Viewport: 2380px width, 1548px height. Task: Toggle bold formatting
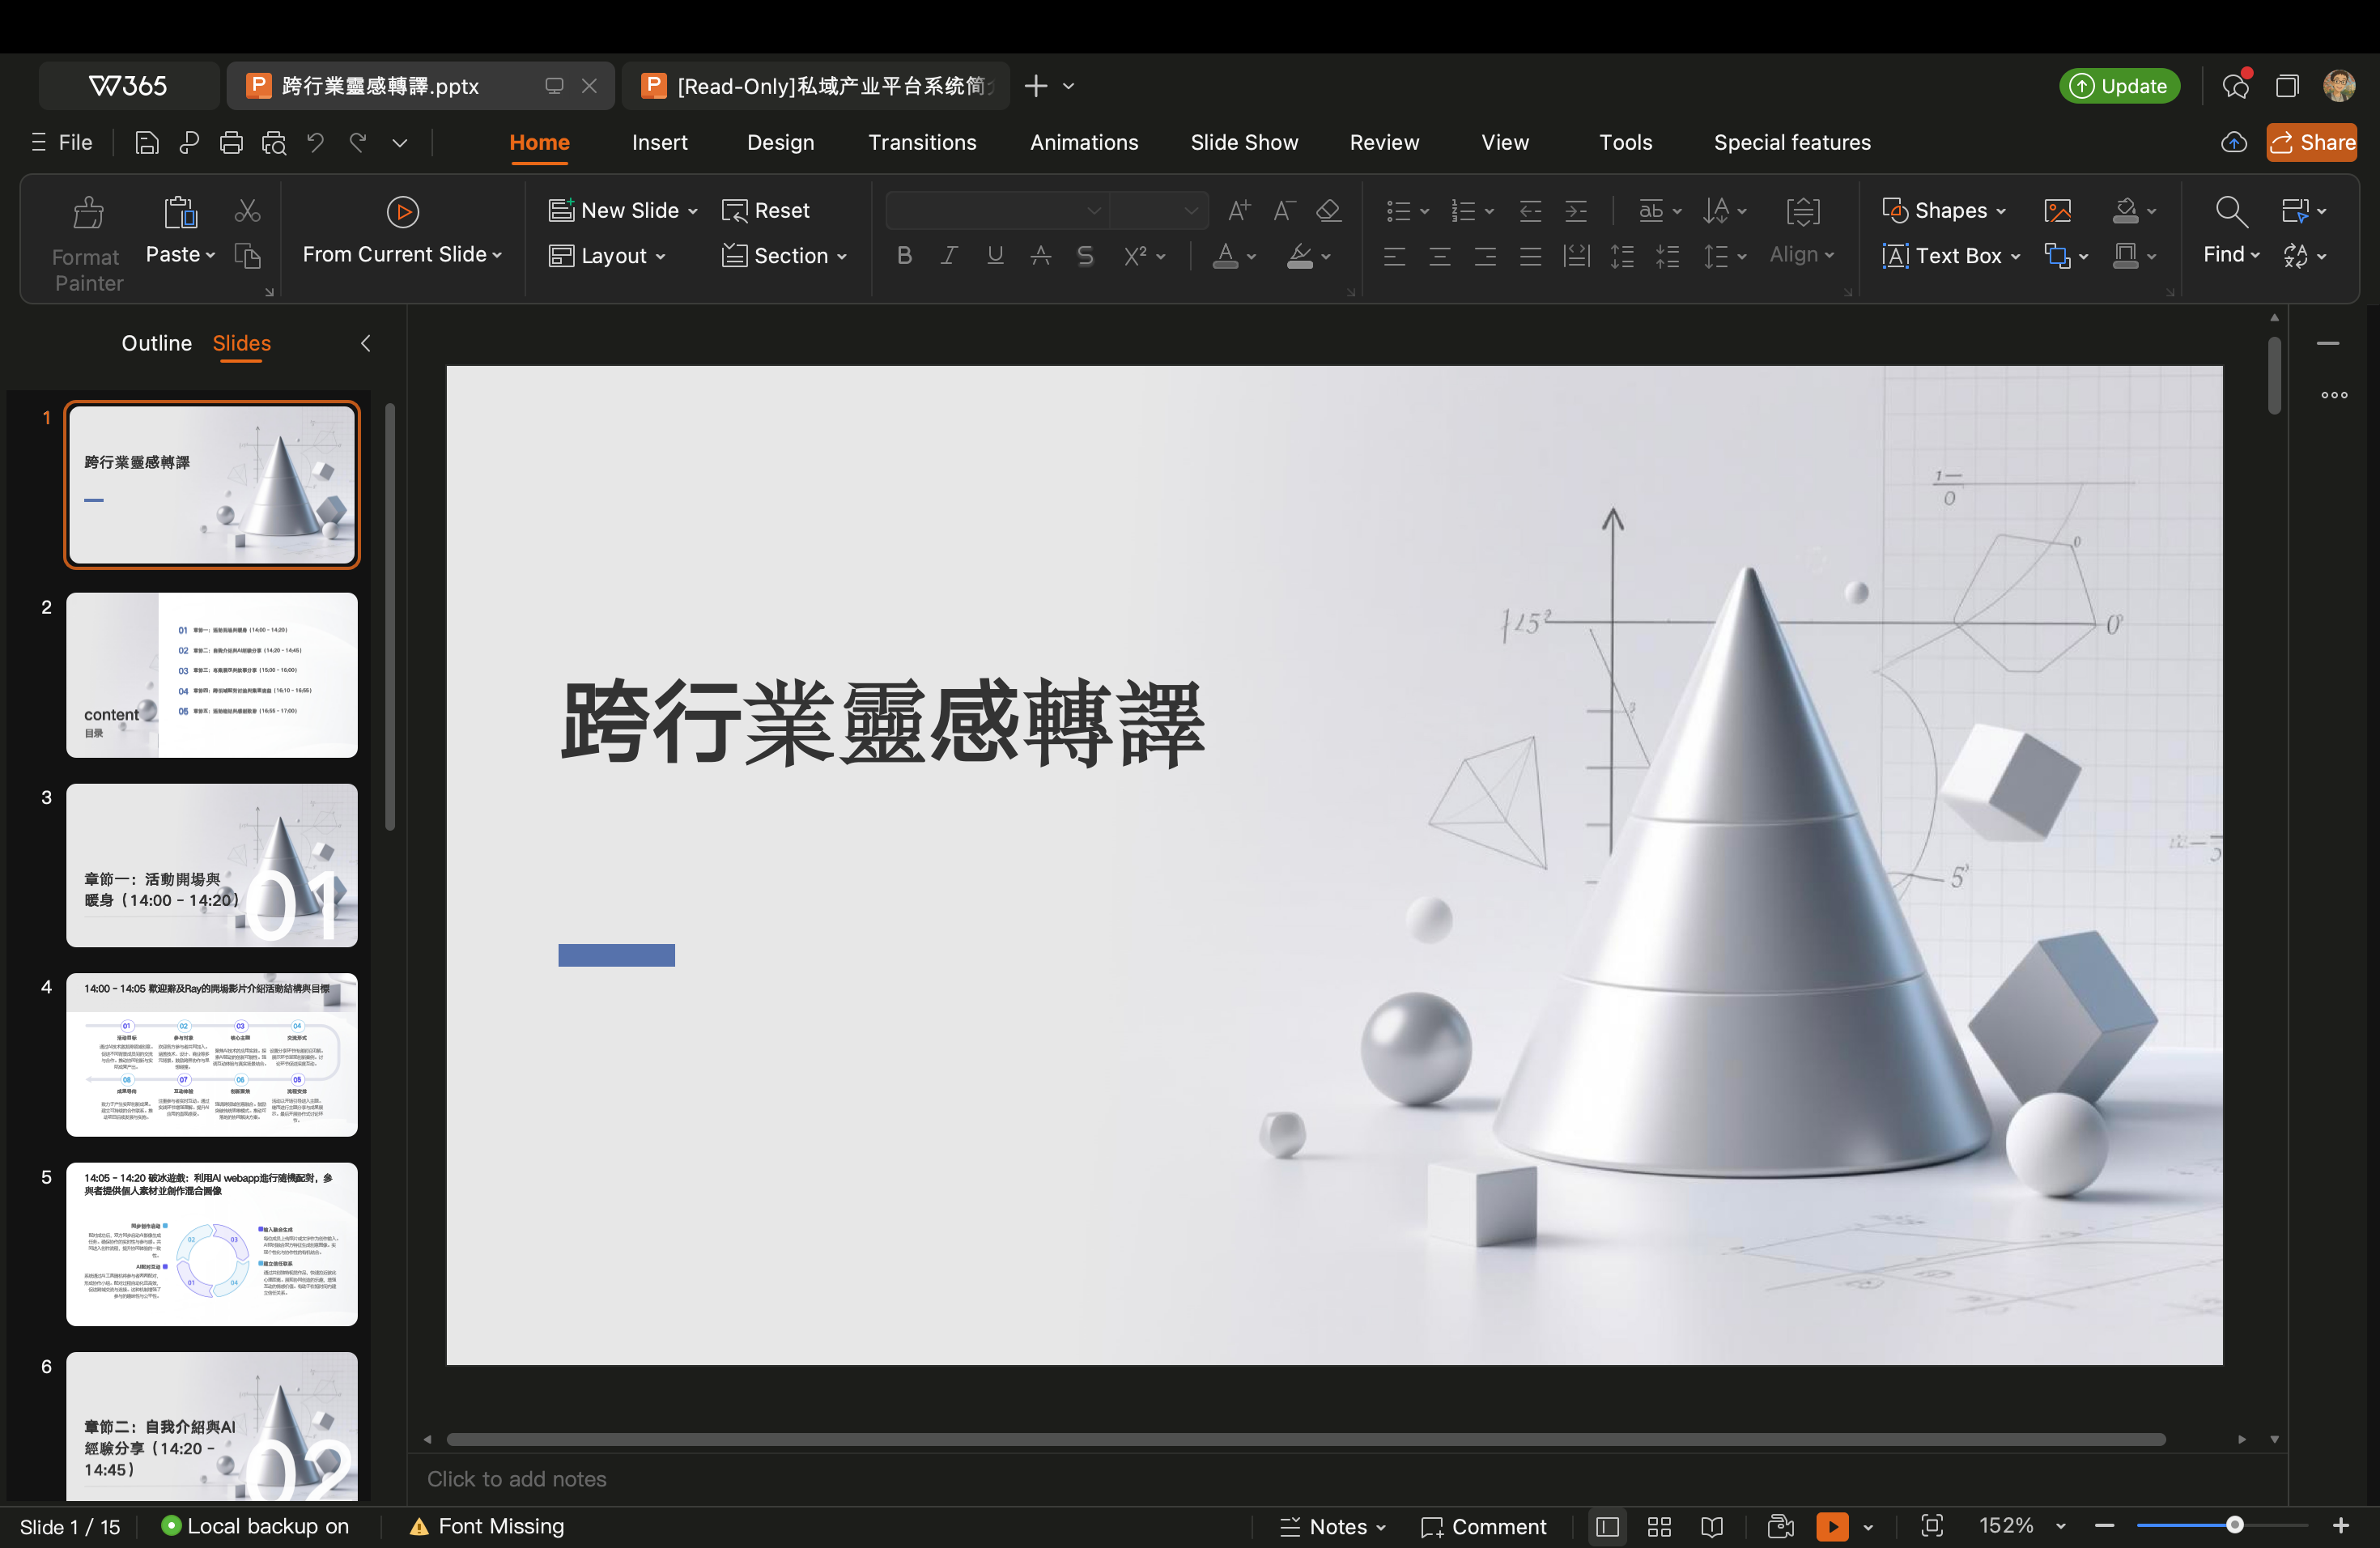[x=904, y=256]
